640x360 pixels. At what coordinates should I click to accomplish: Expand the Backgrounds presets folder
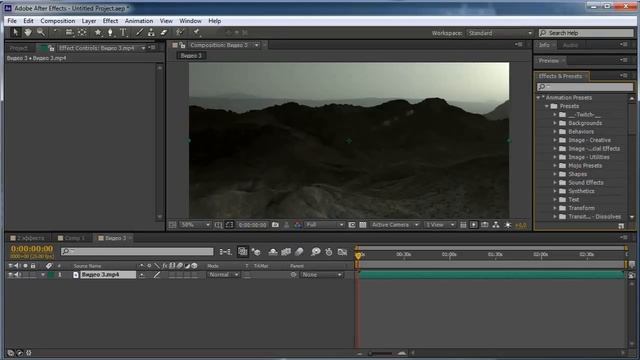(555, 123)
